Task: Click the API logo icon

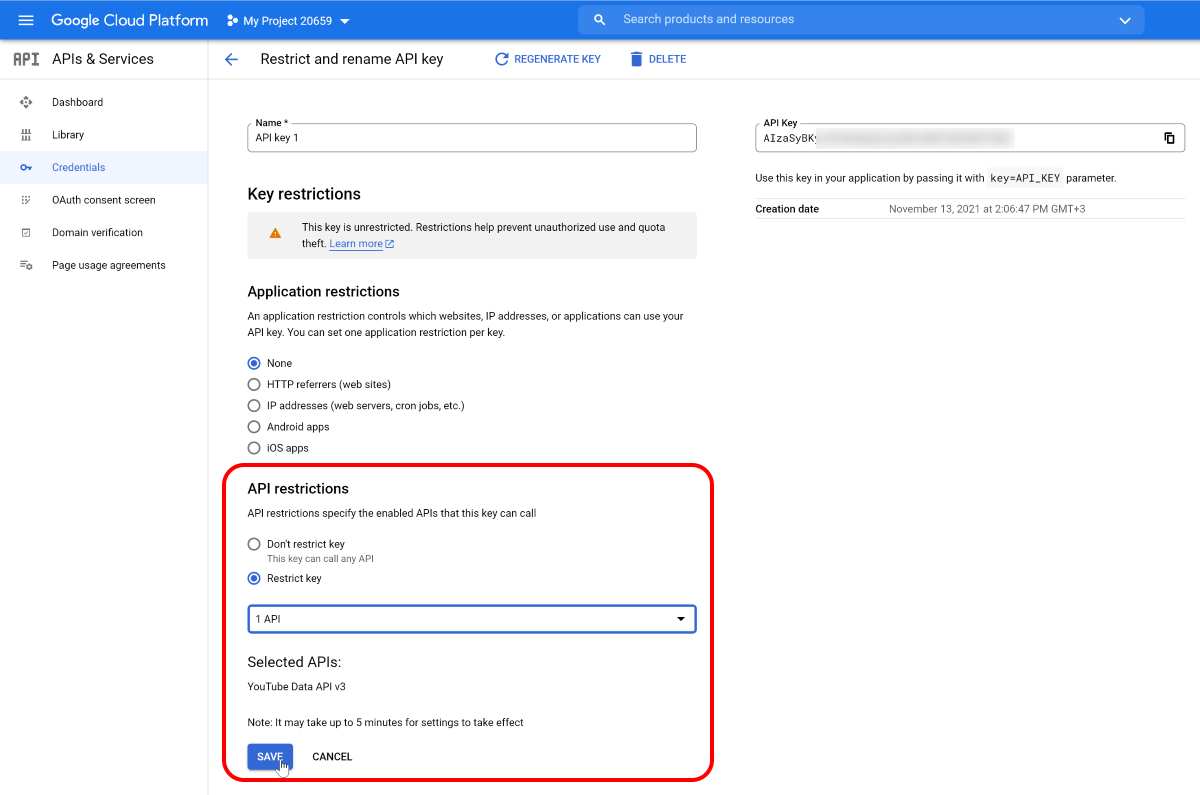Action: pos(26,59)
